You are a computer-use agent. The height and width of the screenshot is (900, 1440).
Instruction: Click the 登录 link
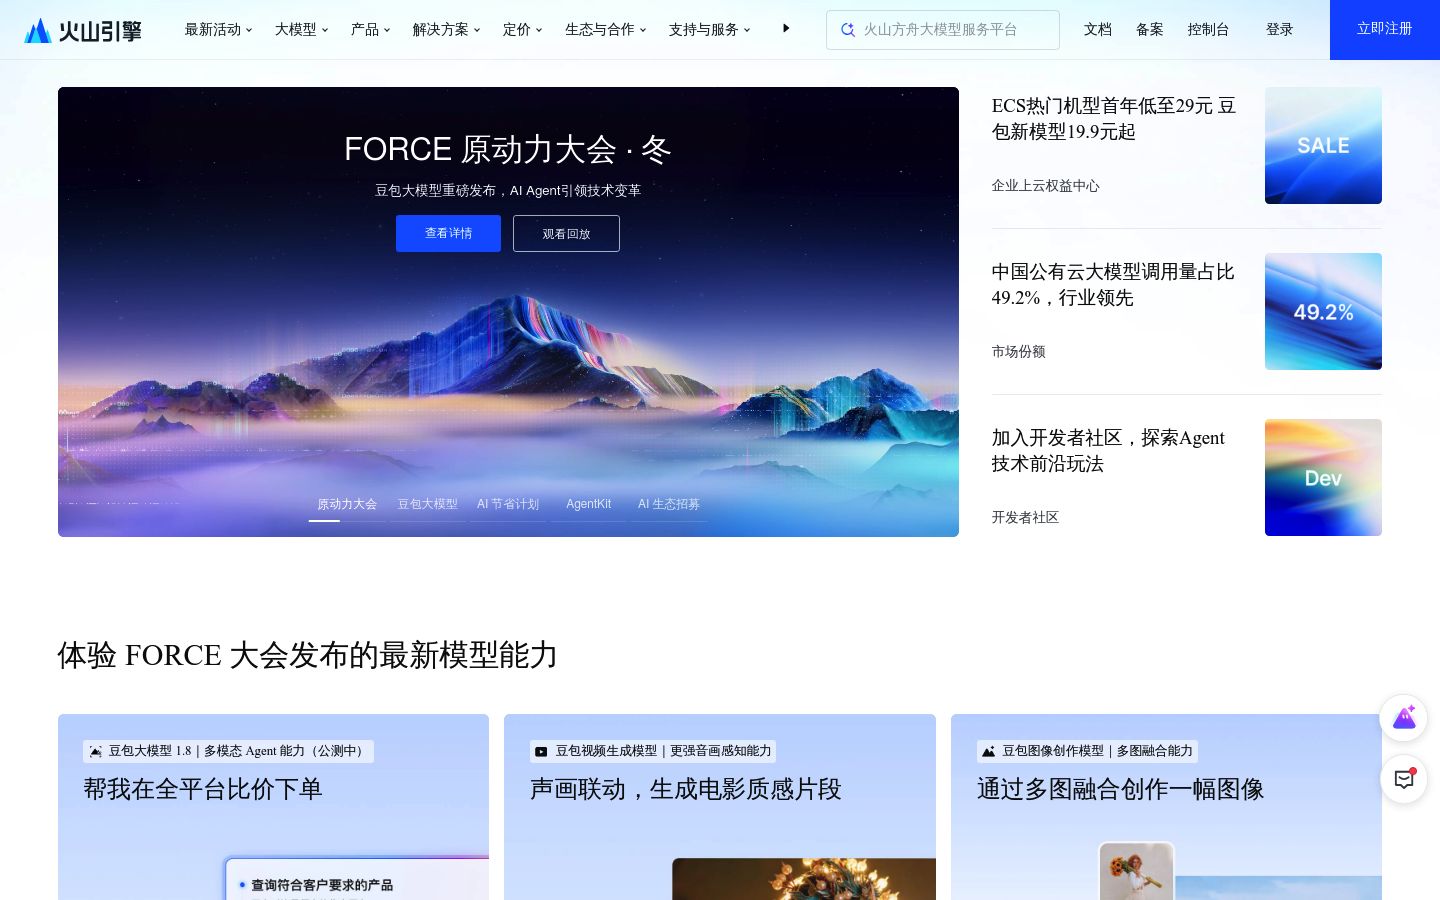click(1279, 30)
